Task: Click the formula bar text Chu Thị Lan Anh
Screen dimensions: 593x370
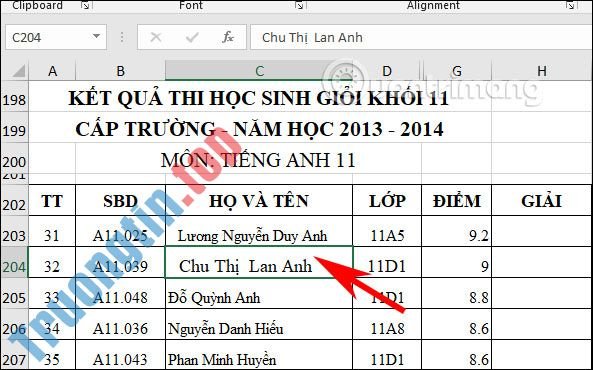Action: click(x=312, y=37)
